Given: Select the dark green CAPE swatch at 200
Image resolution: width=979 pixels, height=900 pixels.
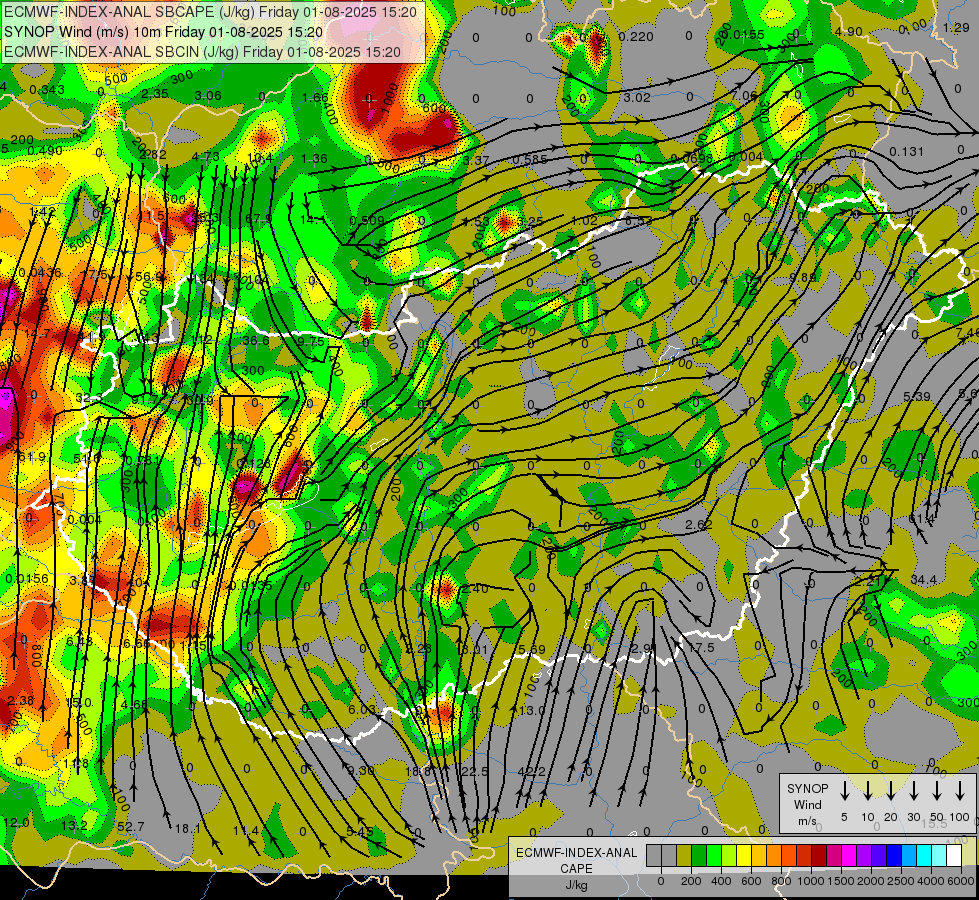Looking at the screenshot, I should pos(699,855).
